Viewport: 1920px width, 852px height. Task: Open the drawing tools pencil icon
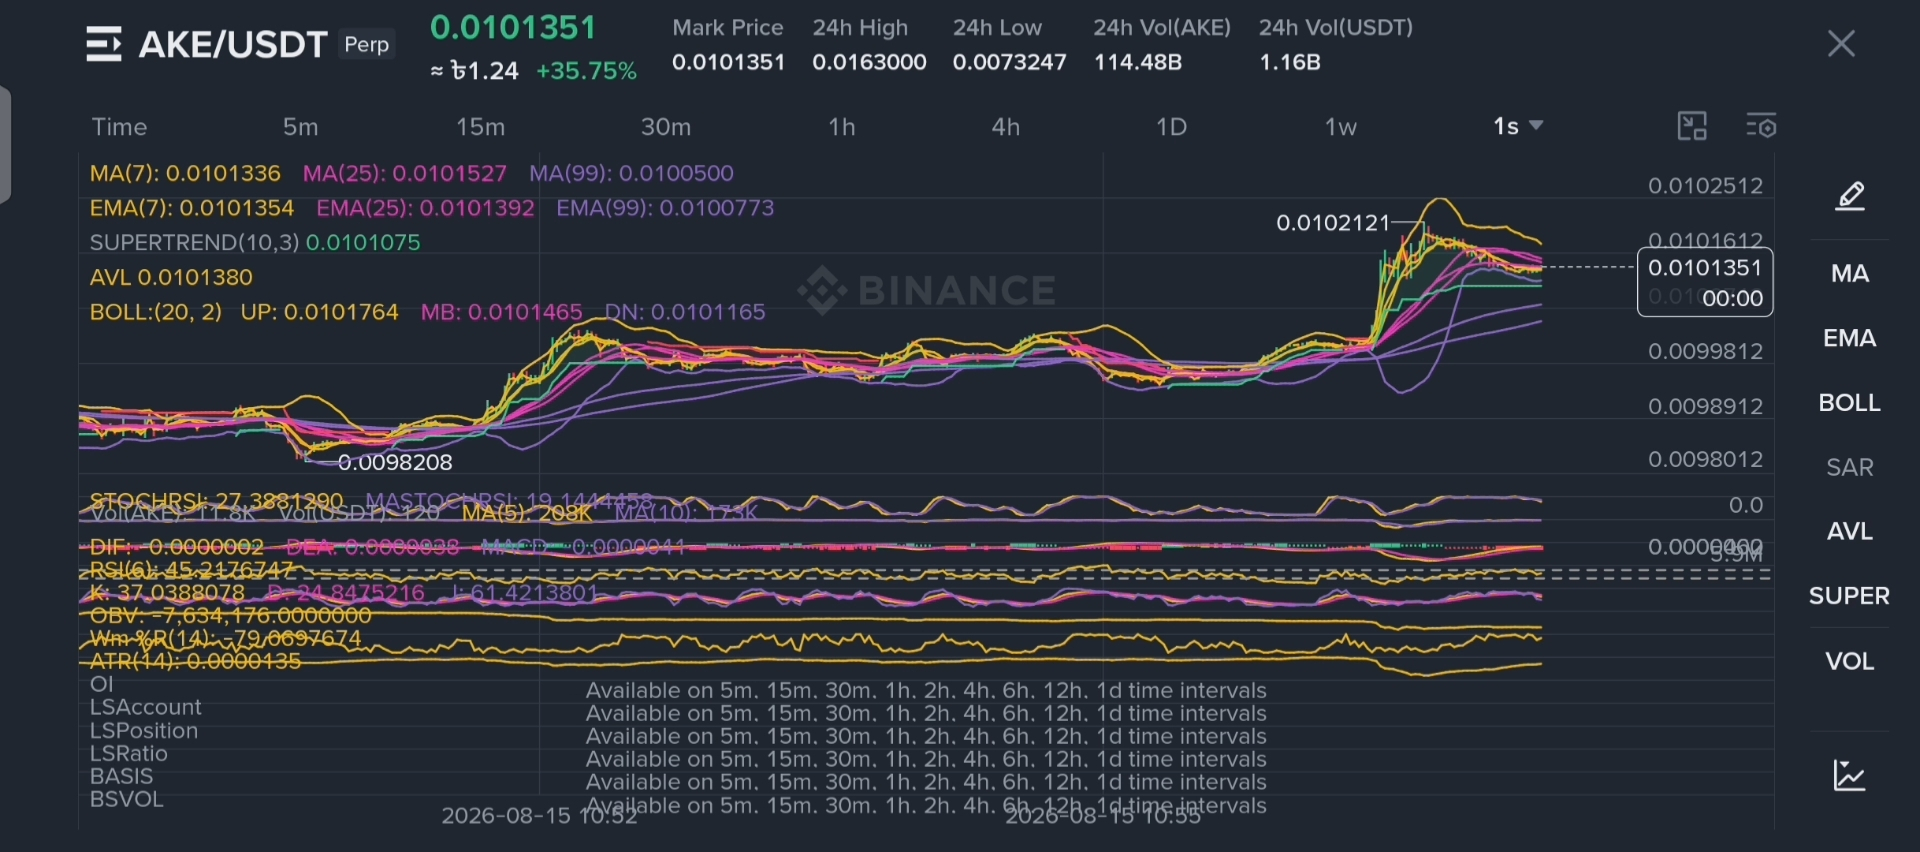pyautogui.click(x=1850, y=195)
